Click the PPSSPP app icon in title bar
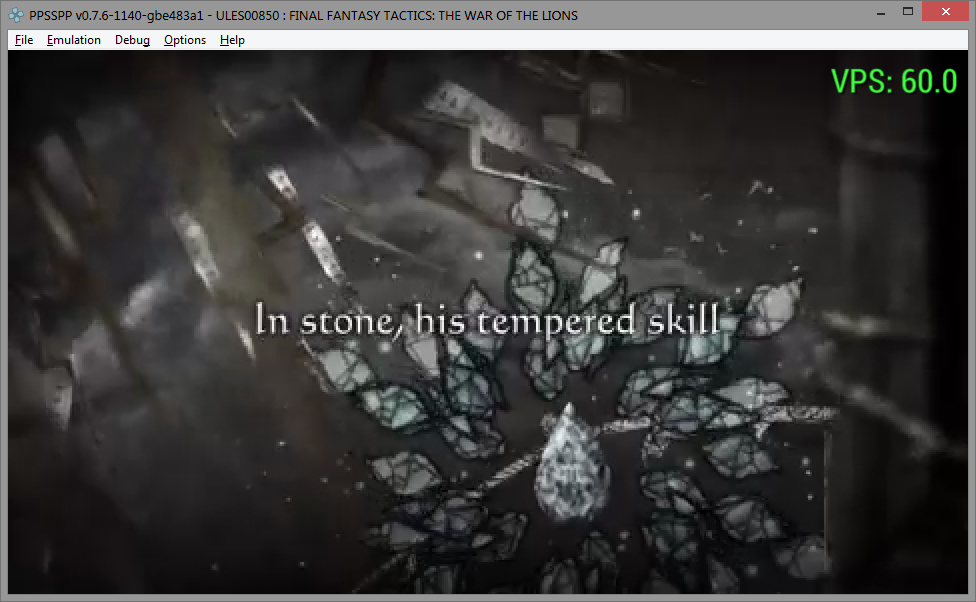This screenshot has height=602, width=976. [16, 15]
